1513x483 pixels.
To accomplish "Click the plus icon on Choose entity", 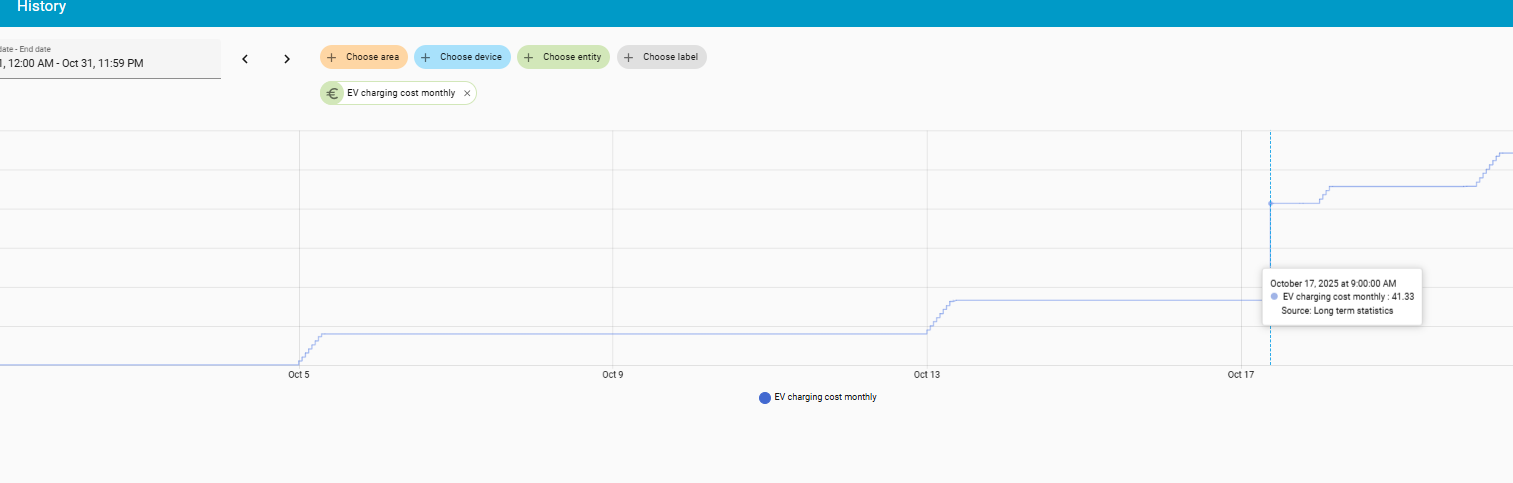I will (x=529, y=57).
